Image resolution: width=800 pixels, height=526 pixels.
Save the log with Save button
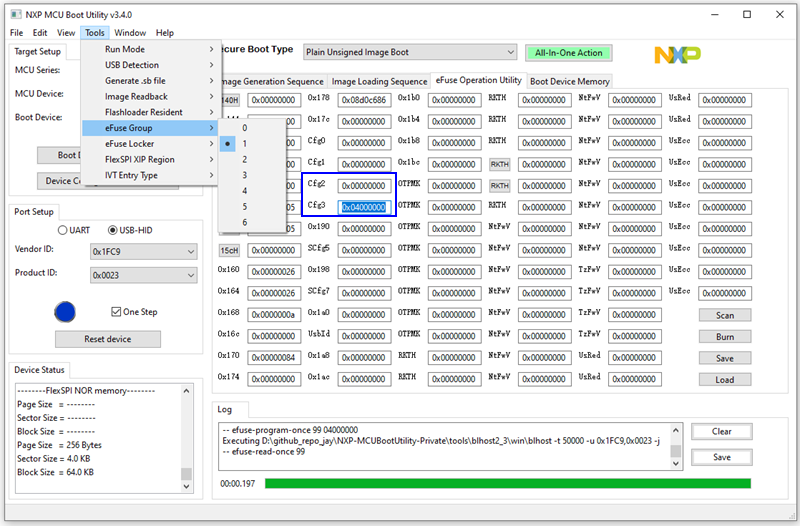pyautogui.click(x=721, y=457)
